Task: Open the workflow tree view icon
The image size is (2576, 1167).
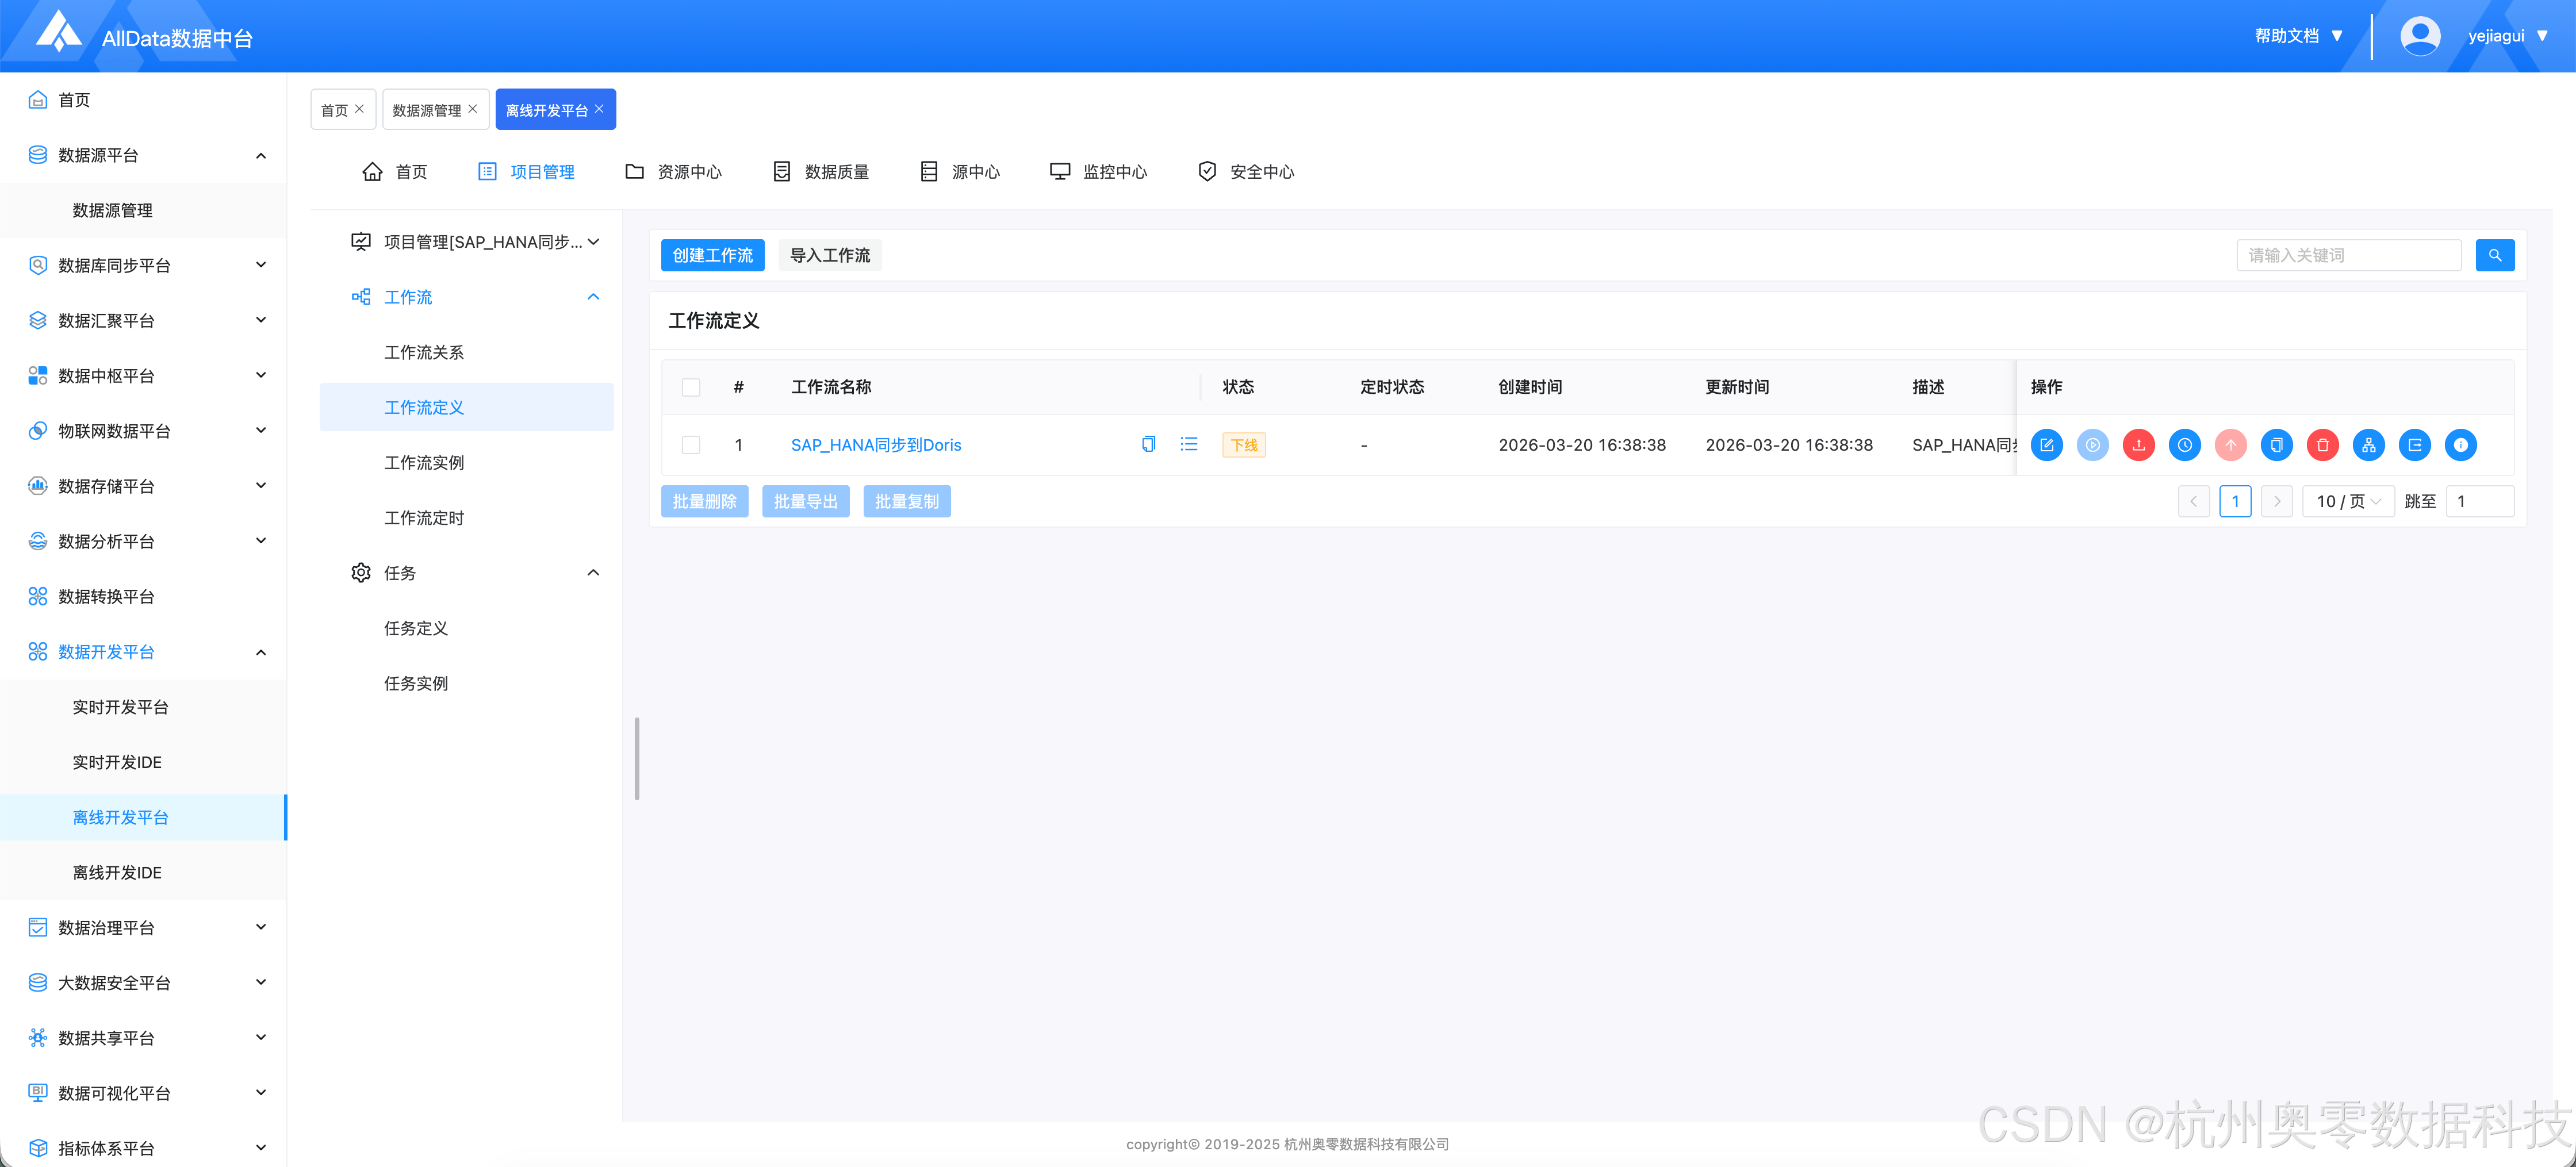Action: click(2368, 445)
